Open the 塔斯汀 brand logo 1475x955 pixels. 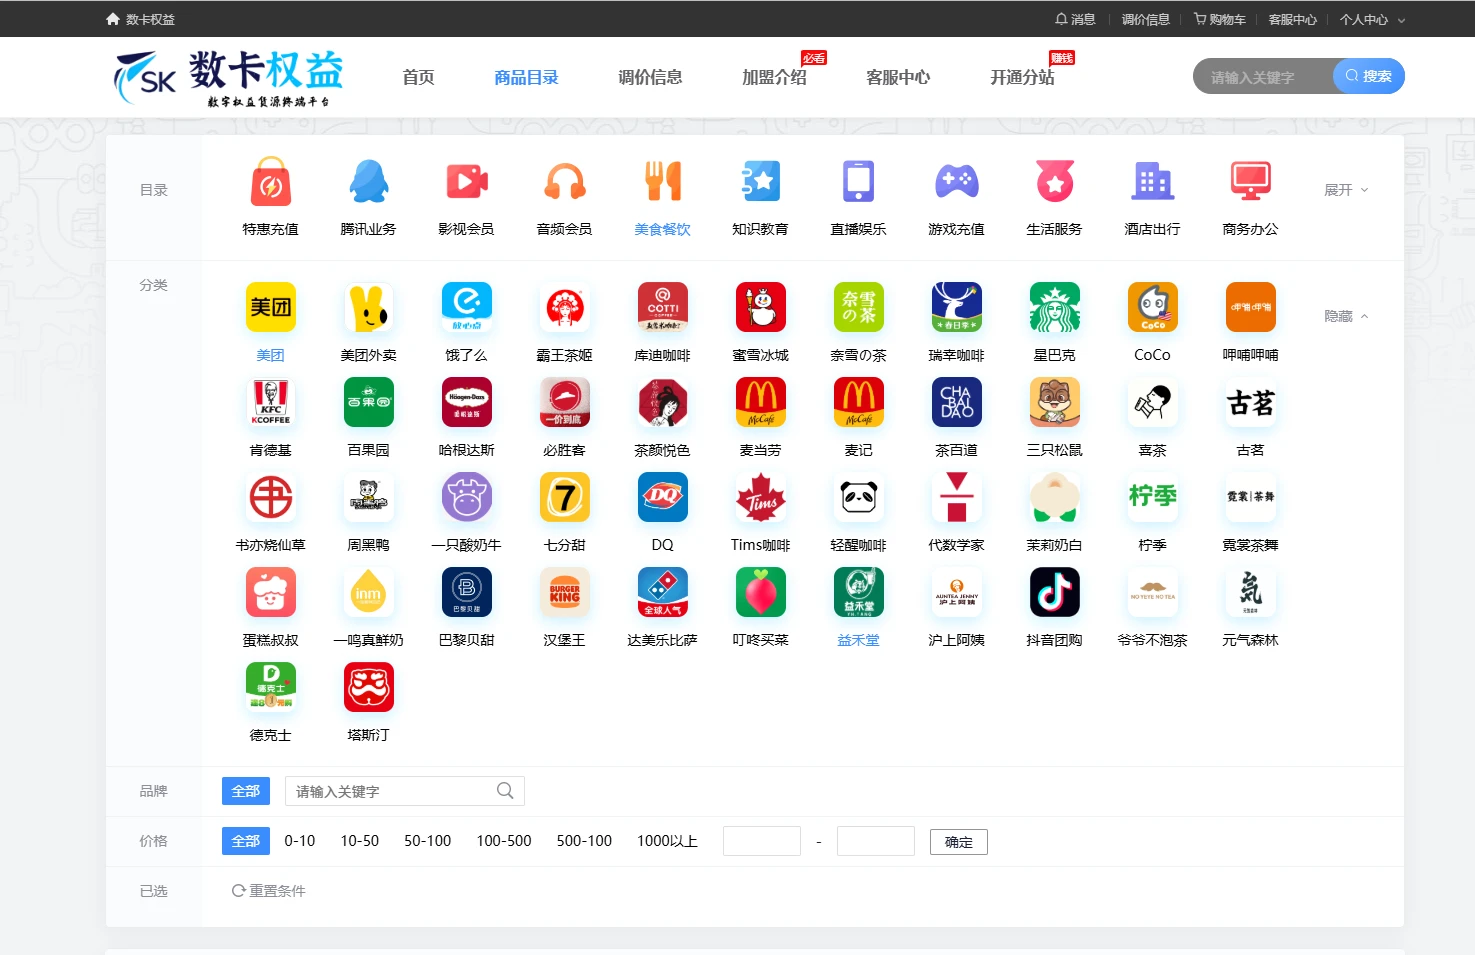click(x=369, y=687)
